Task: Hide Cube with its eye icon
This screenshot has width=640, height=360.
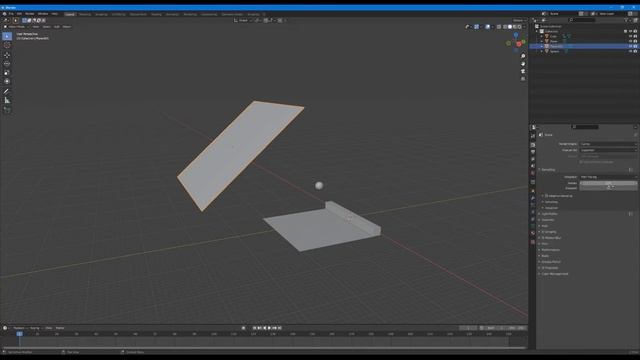Action: [x=631, y=36]
